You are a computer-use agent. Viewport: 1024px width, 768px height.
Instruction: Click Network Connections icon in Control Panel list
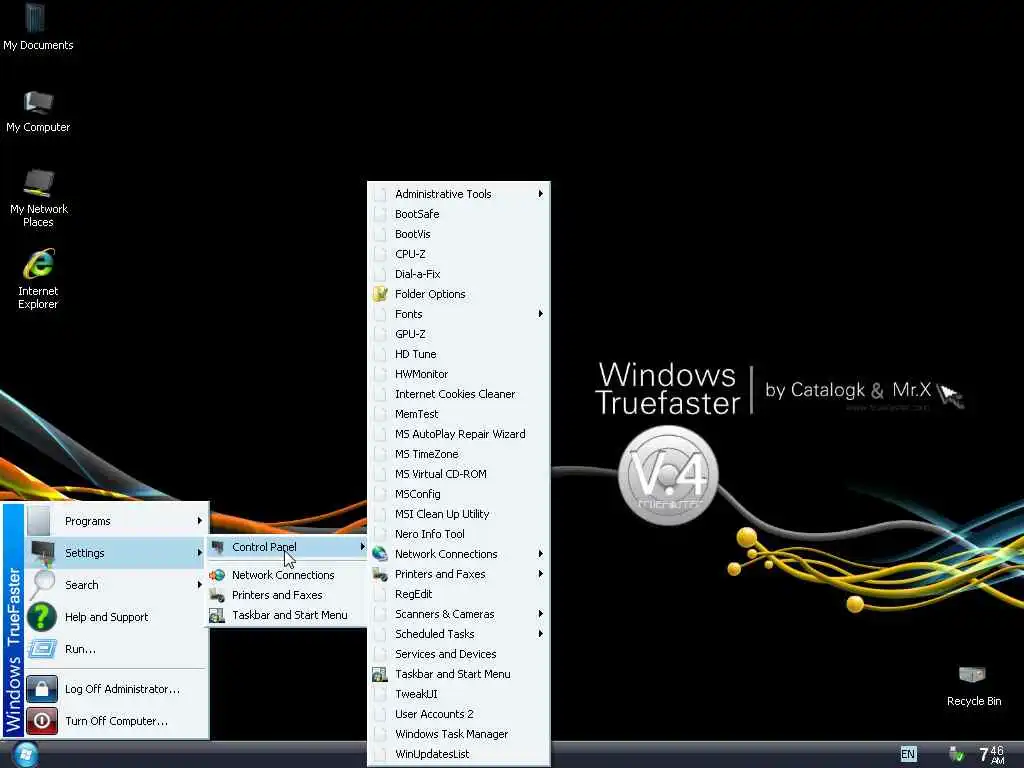pos(380,554)
